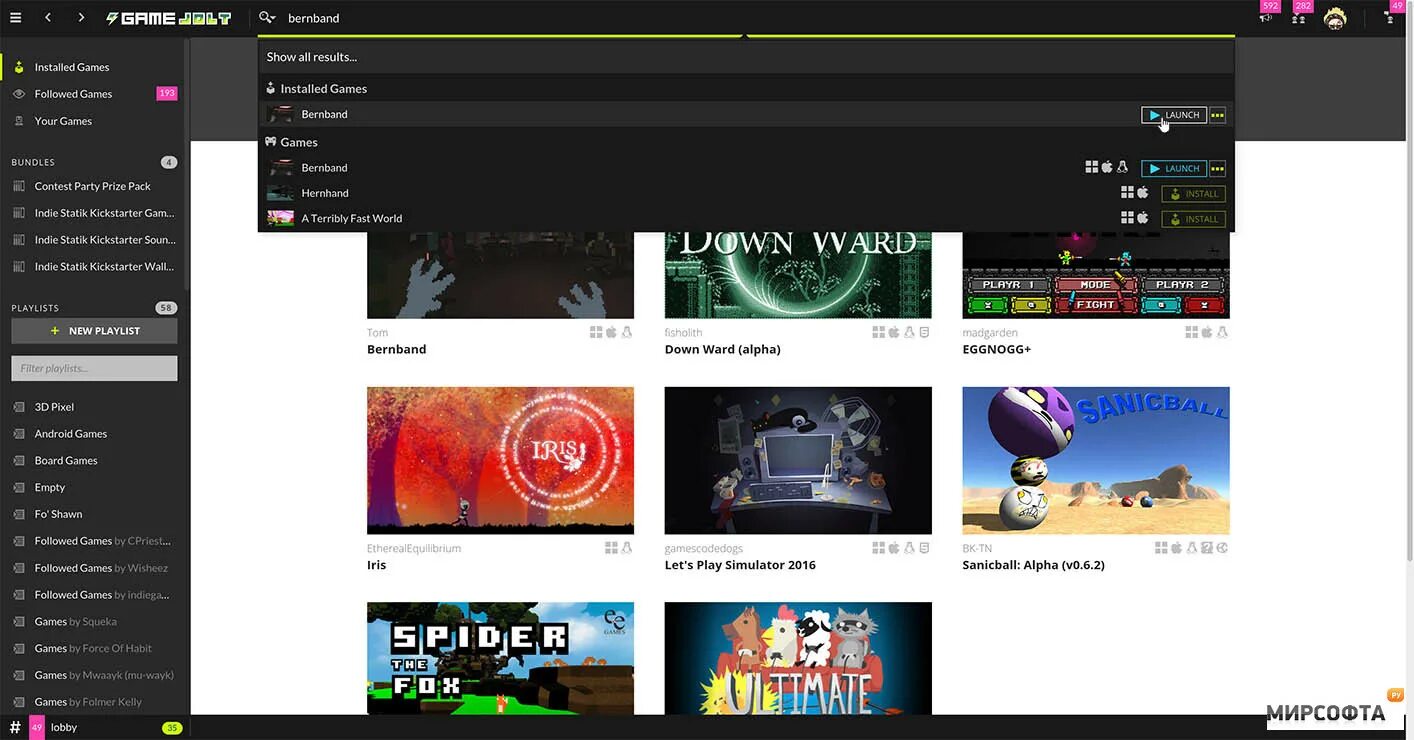Open EGGNOGG+ game thumbnail

tap(1096, 275)
